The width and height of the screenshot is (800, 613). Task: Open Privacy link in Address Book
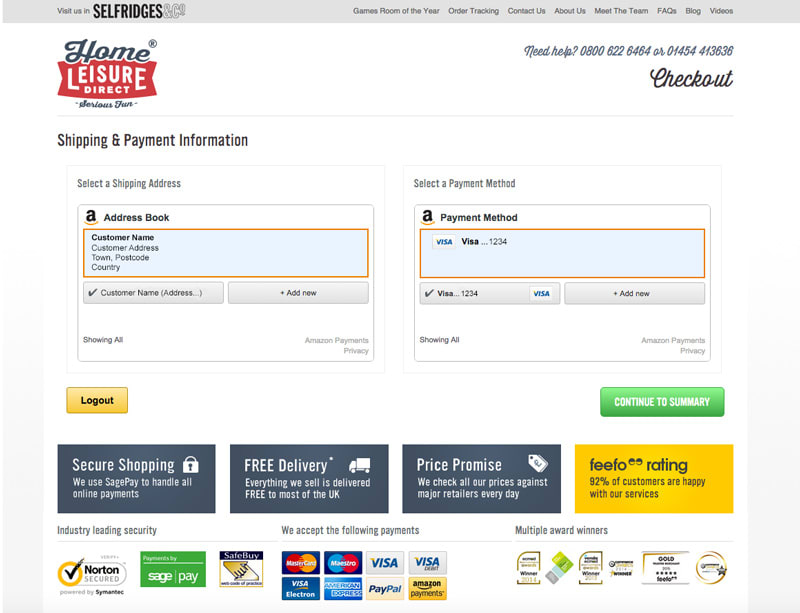(x=356, y=351)
